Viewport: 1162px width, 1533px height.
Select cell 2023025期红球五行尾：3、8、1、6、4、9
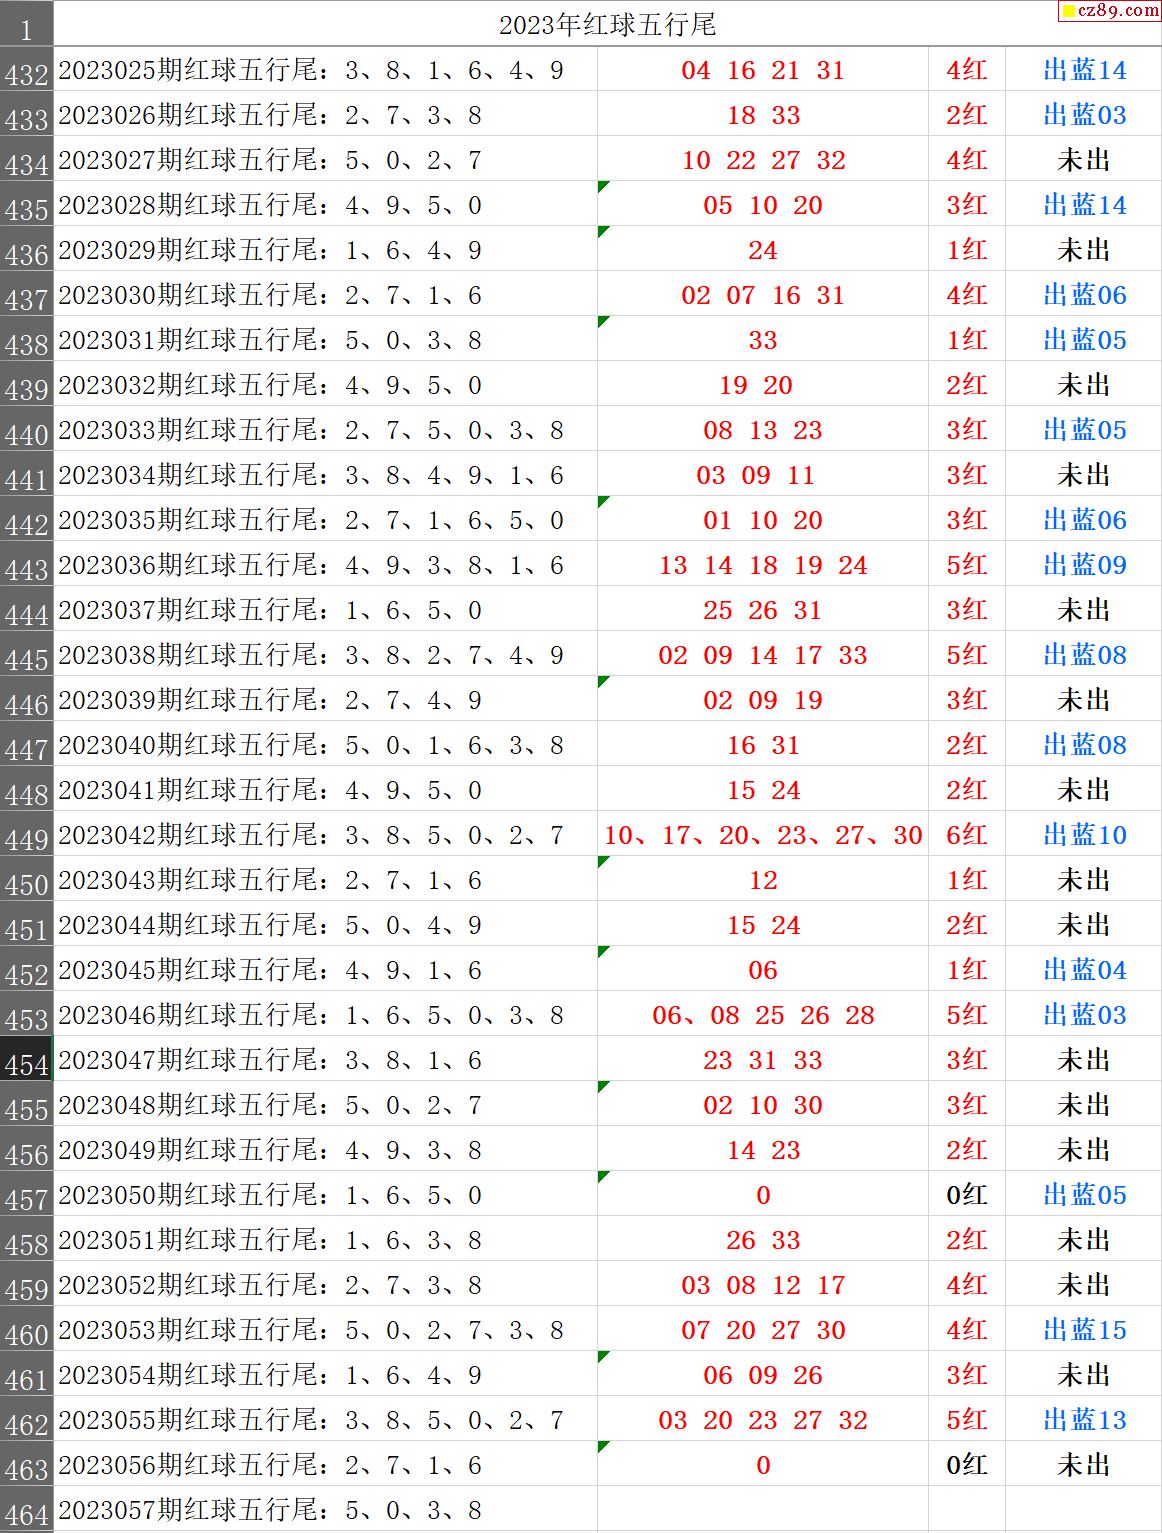point(325,70)
